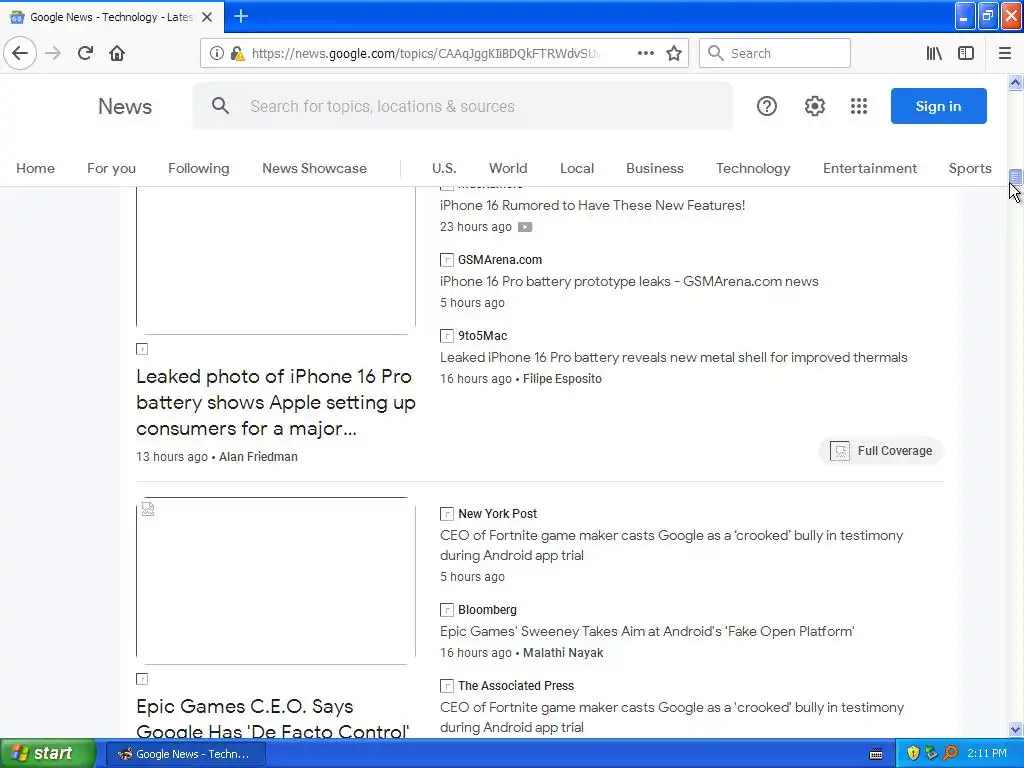Viewport: 1024px width, 768px height.
Task: Click the magnifier icon in News search
Action: 221,106
